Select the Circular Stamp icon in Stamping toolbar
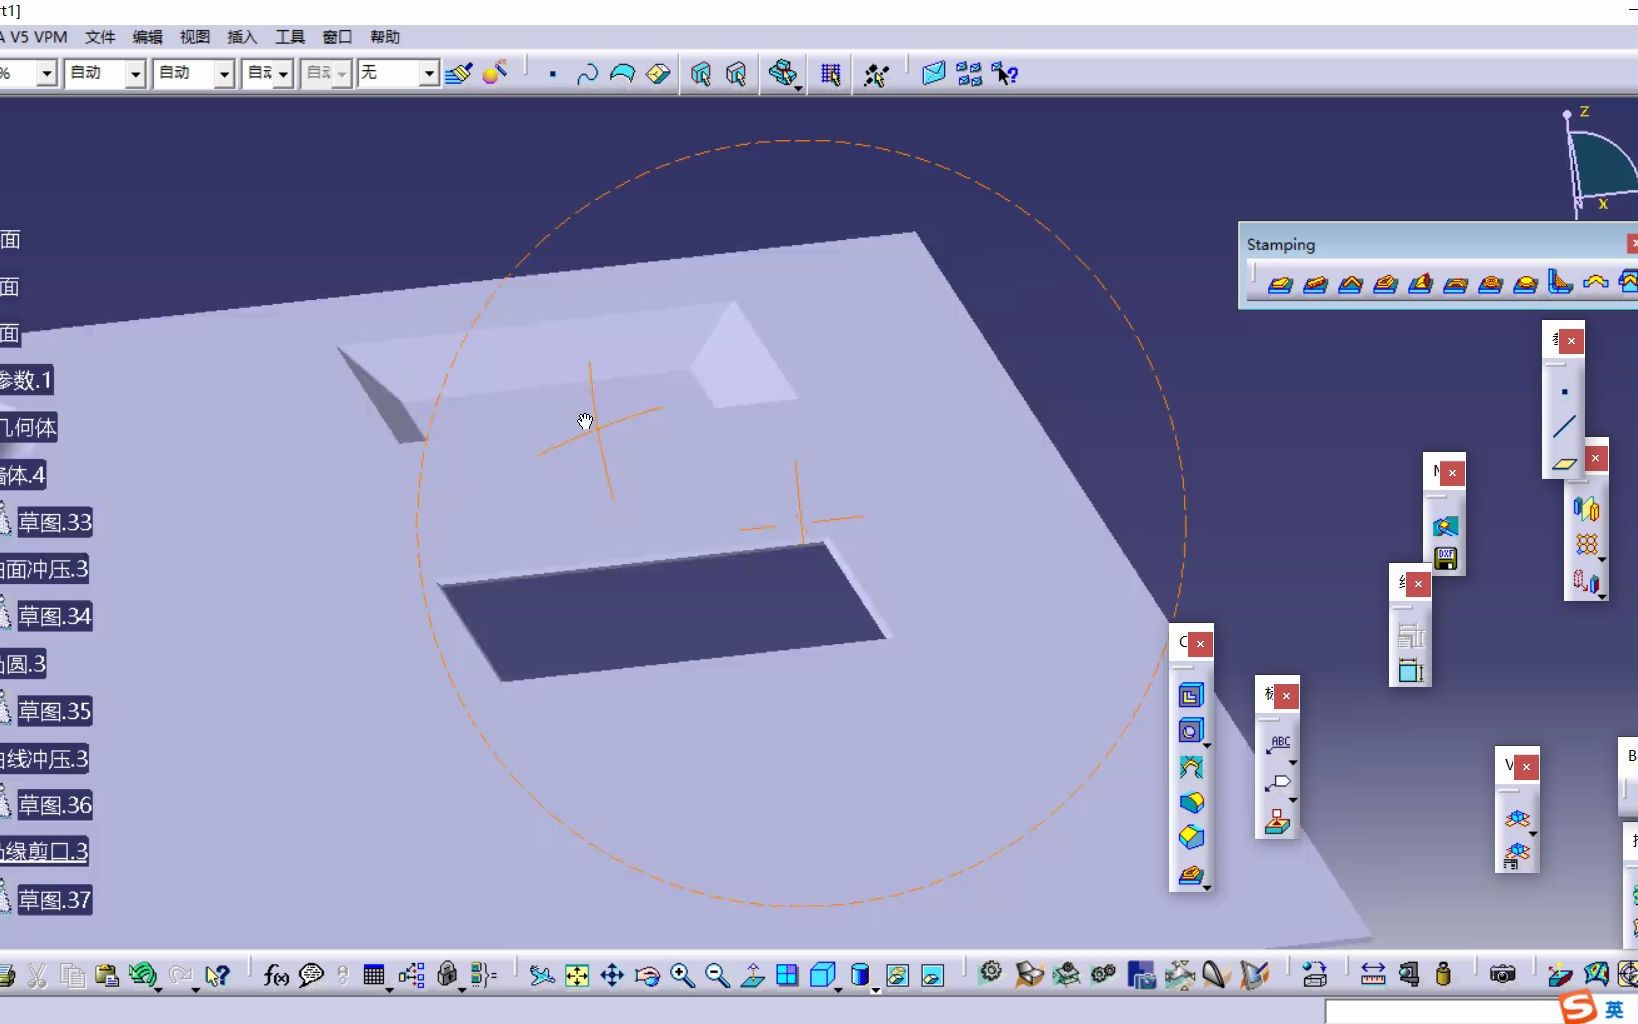 (1525, 284)
